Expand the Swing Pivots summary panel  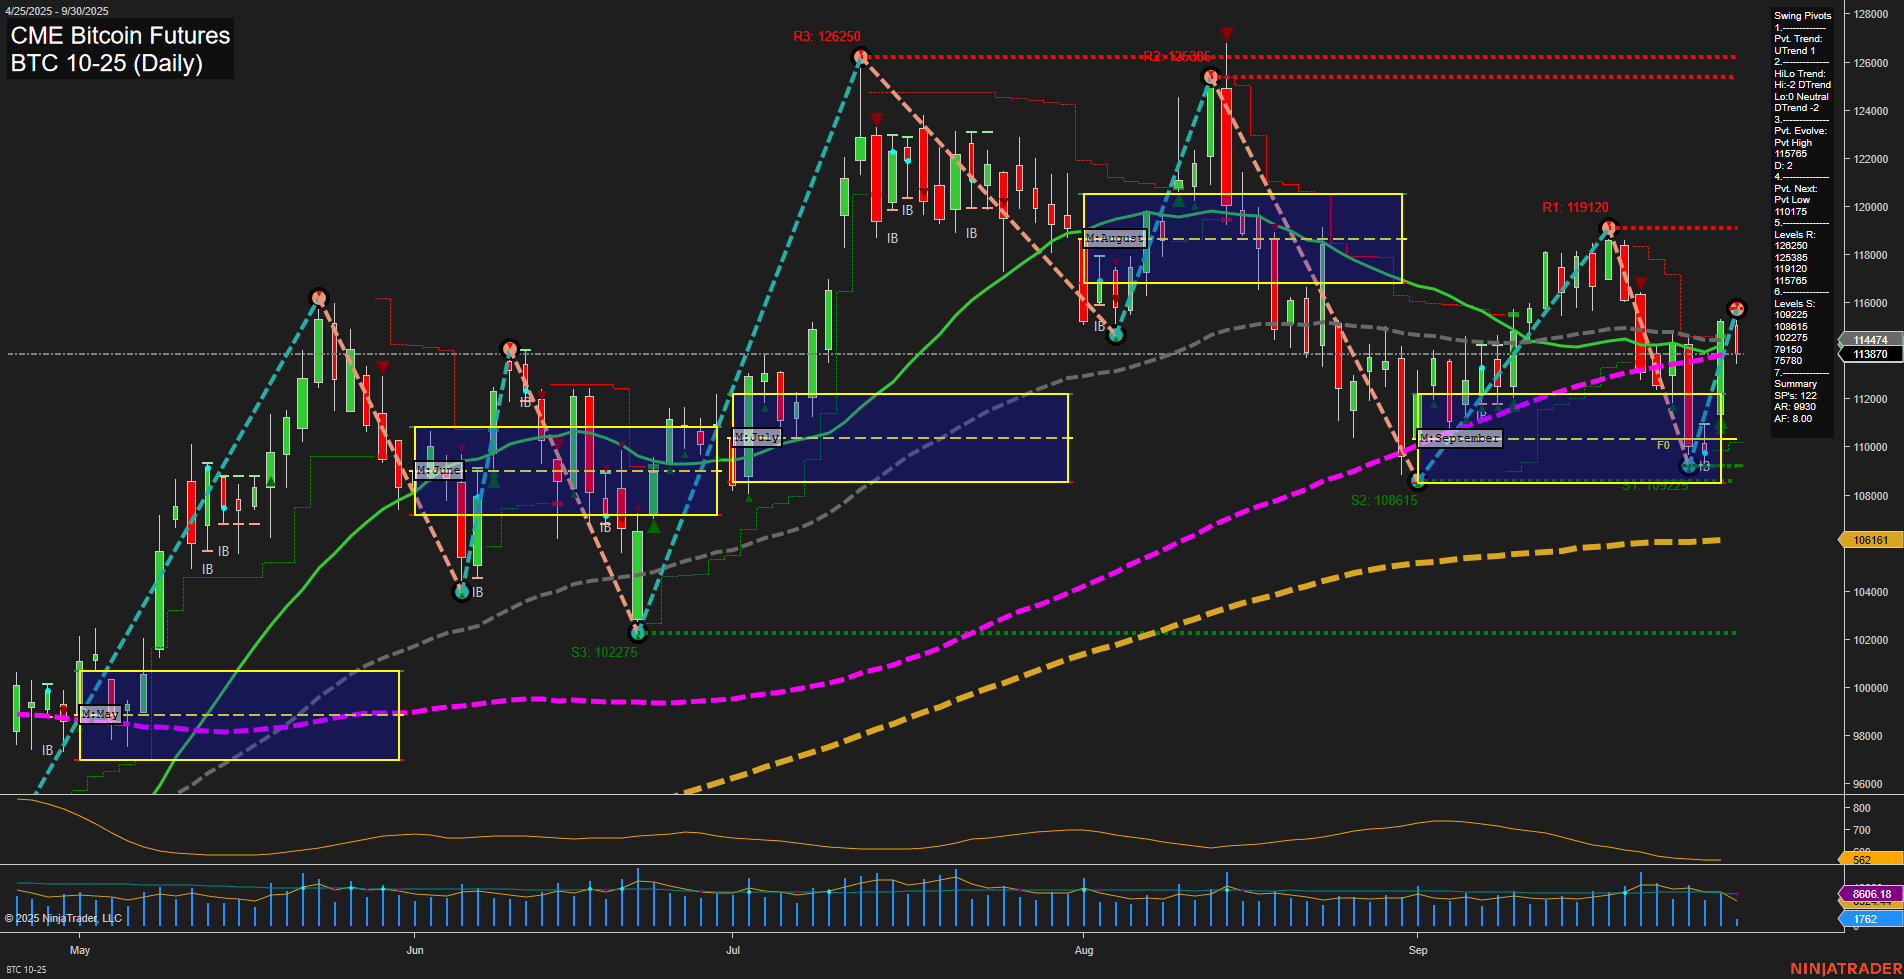click(x=1802, y=15)
